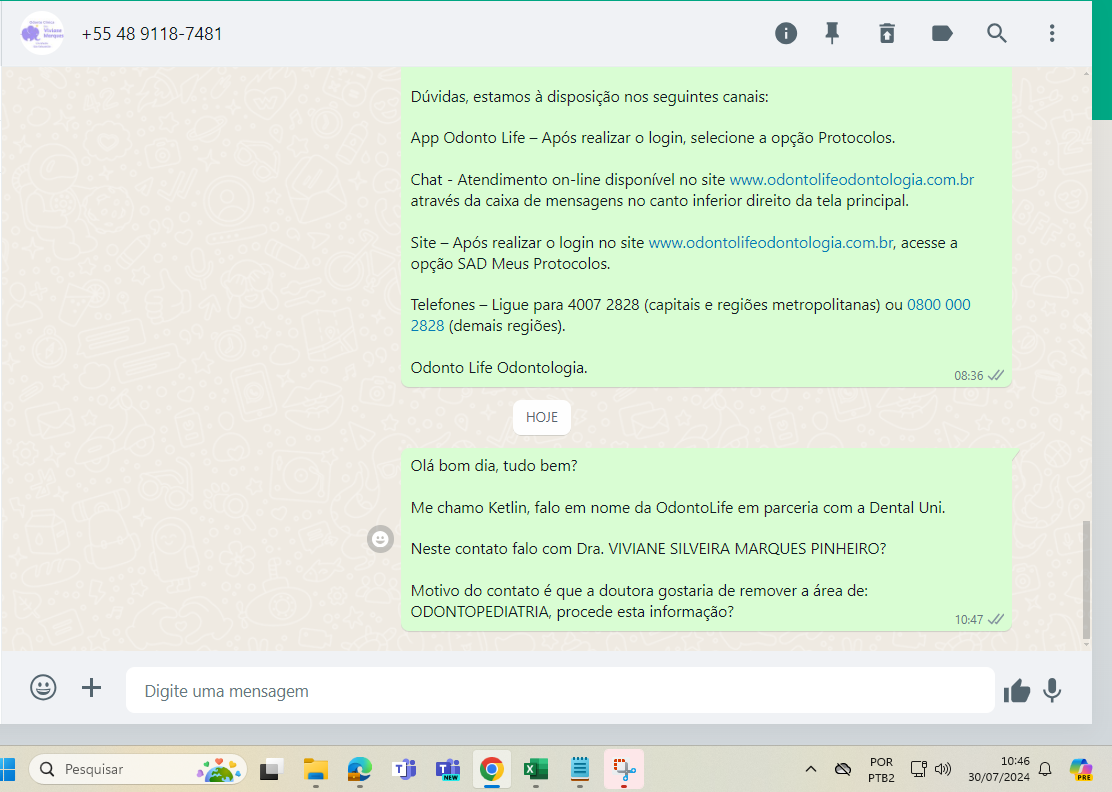Click the HOJE date divider badge

click(x=542, y=418)
